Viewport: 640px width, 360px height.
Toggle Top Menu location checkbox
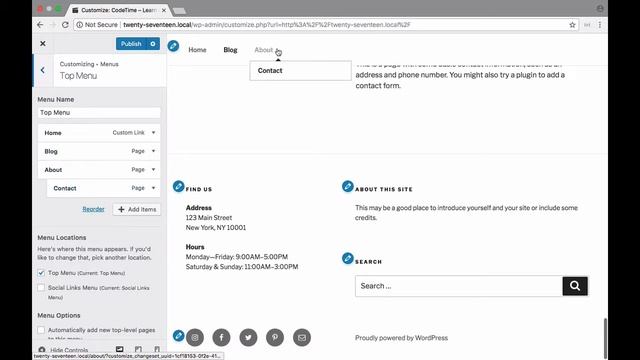41,273
